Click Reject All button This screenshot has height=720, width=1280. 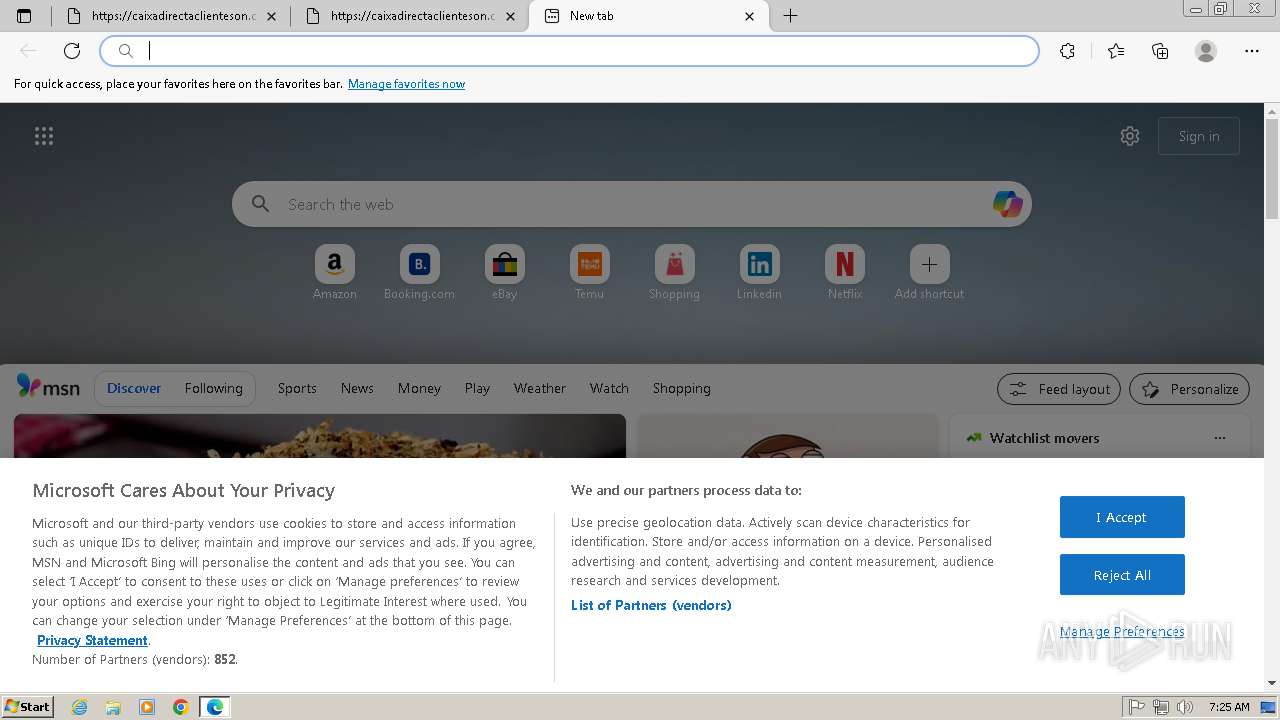click(1122, 575)
